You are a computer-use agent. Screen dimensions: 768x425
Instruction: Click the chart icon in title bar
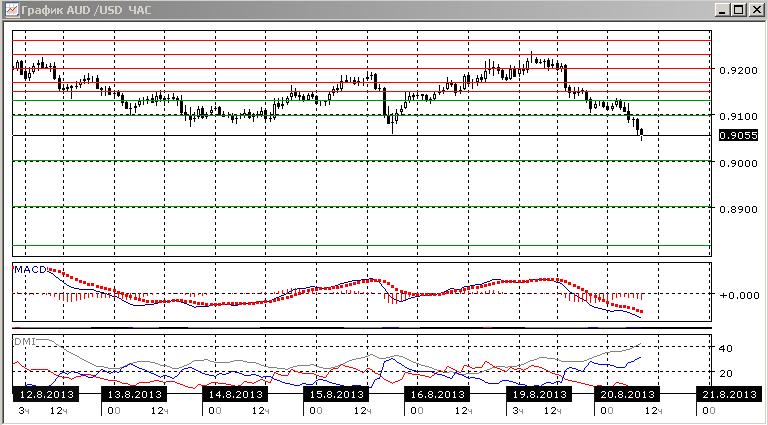(x=12, y=10)
